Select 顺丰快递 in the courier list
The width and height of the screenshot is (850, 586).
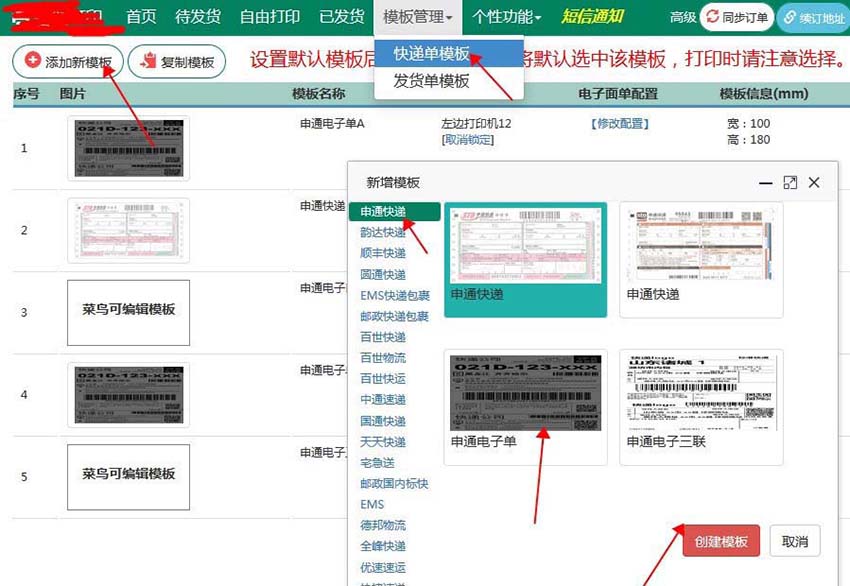click(x=383, y=253)
